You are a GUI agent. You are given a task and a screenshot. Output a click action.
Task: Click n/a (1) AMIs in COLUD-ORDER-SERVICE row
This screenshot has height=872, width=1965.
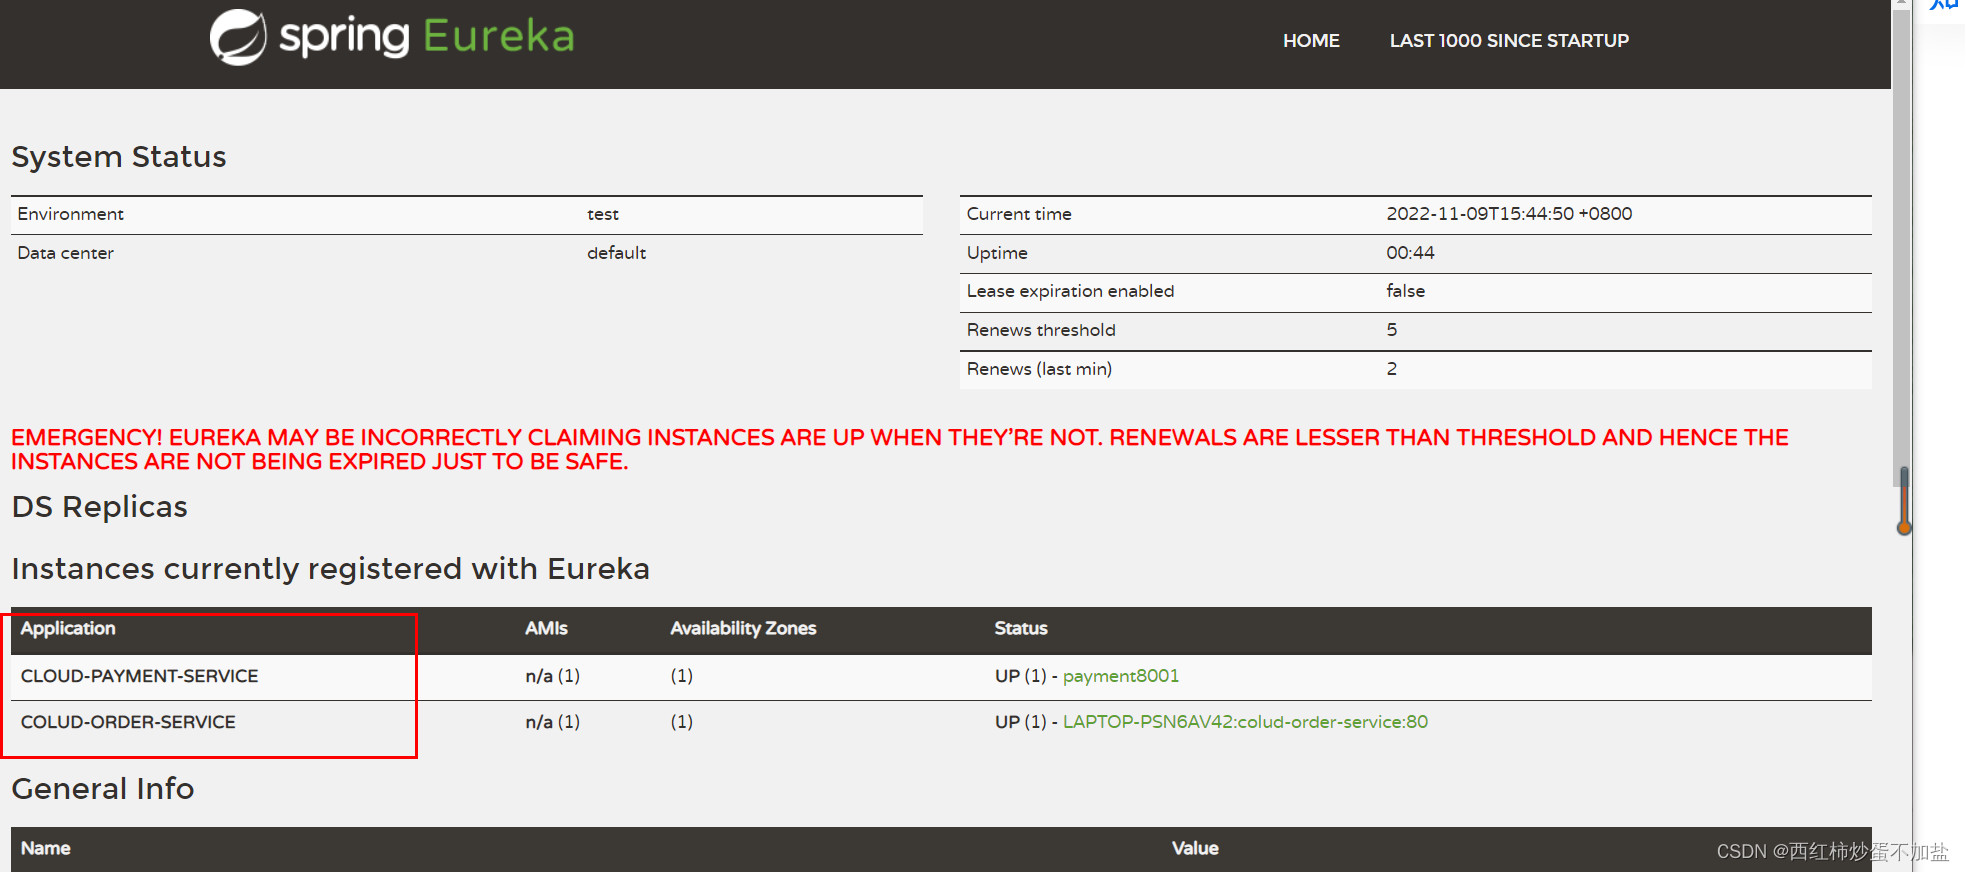coord(552,722)
